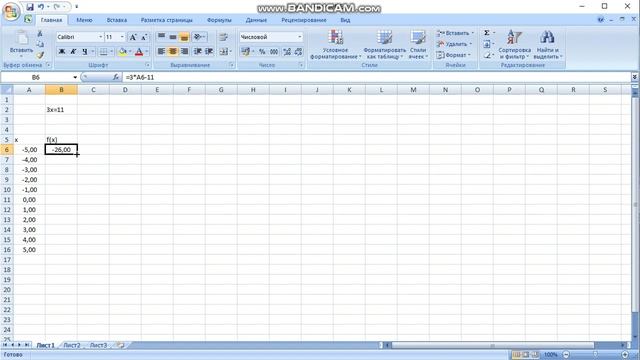Apply thousands separator 000 style

click(x=274, y=51)
